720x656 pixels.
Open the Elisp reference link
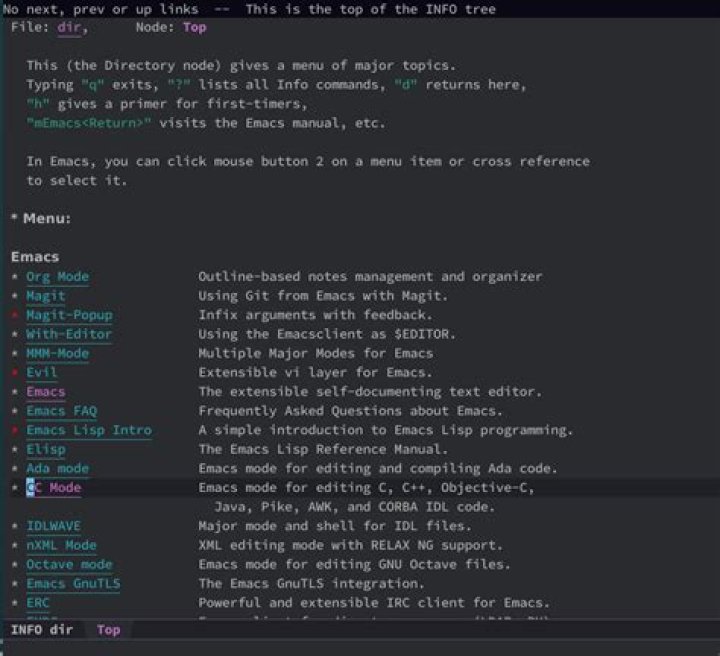[45, 449]
